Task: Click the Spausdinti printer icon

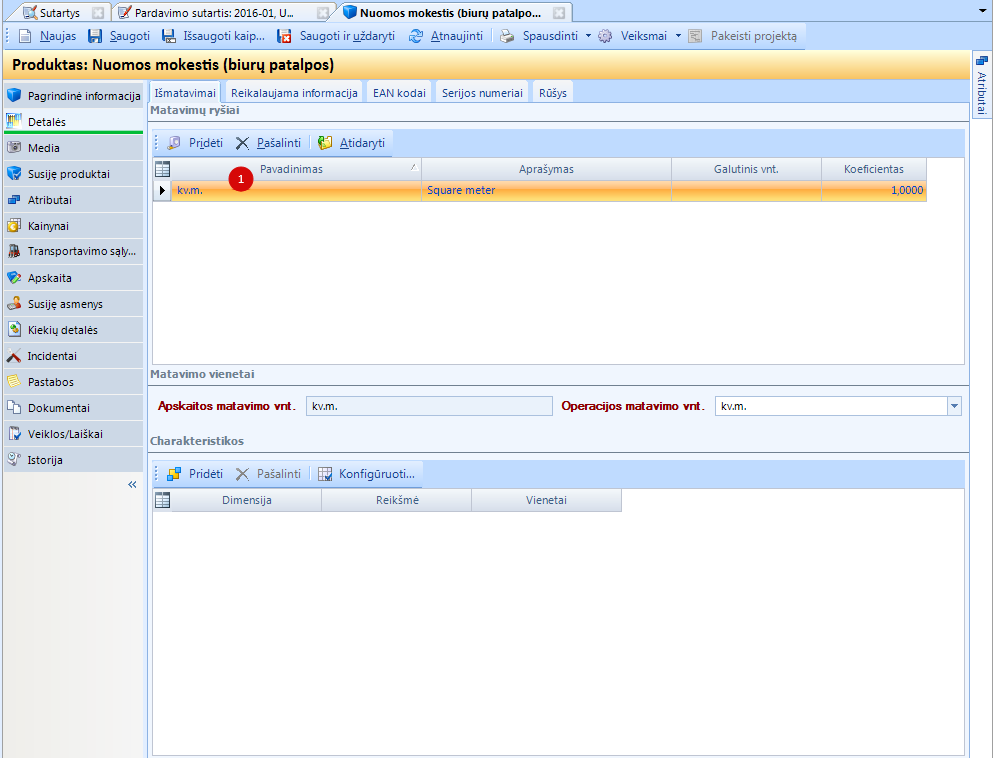Action: [507, 36]
